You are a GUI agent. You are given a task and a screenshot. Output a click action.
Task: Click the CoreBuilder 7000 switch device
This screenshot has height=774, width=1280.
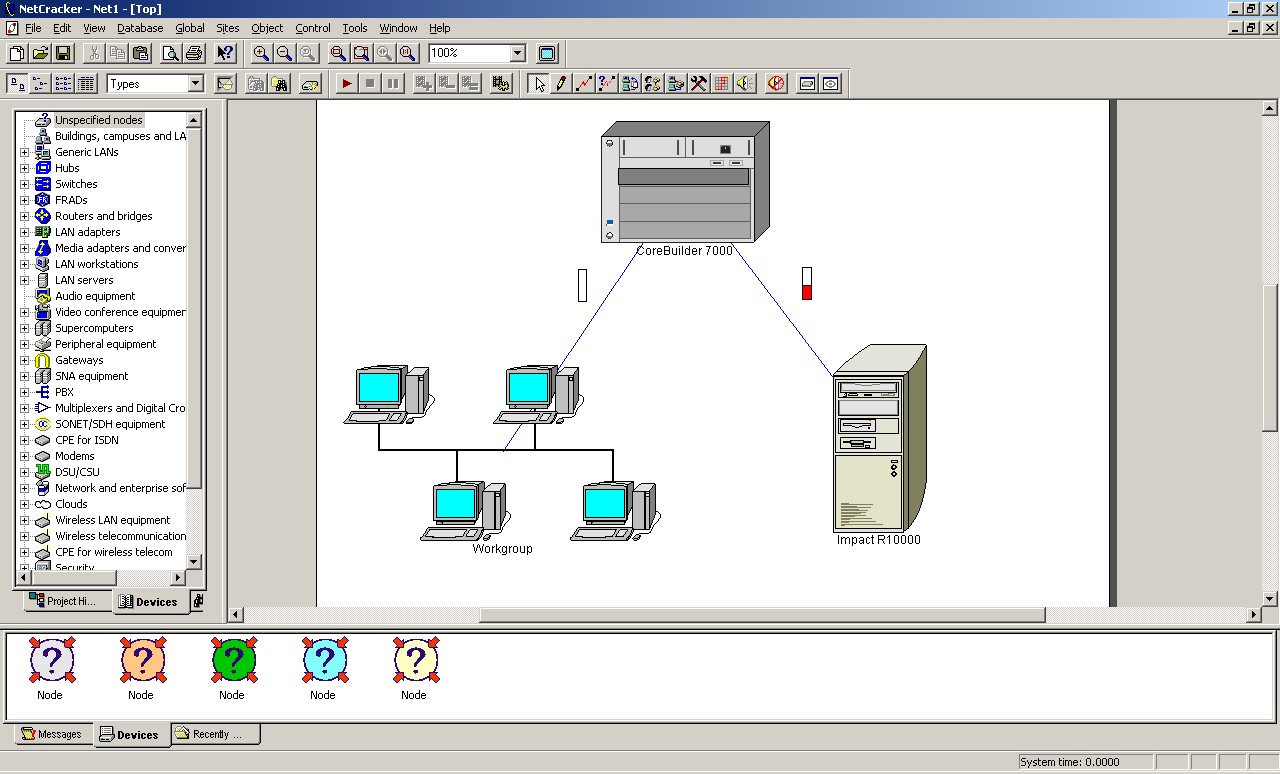coord(685,182)
